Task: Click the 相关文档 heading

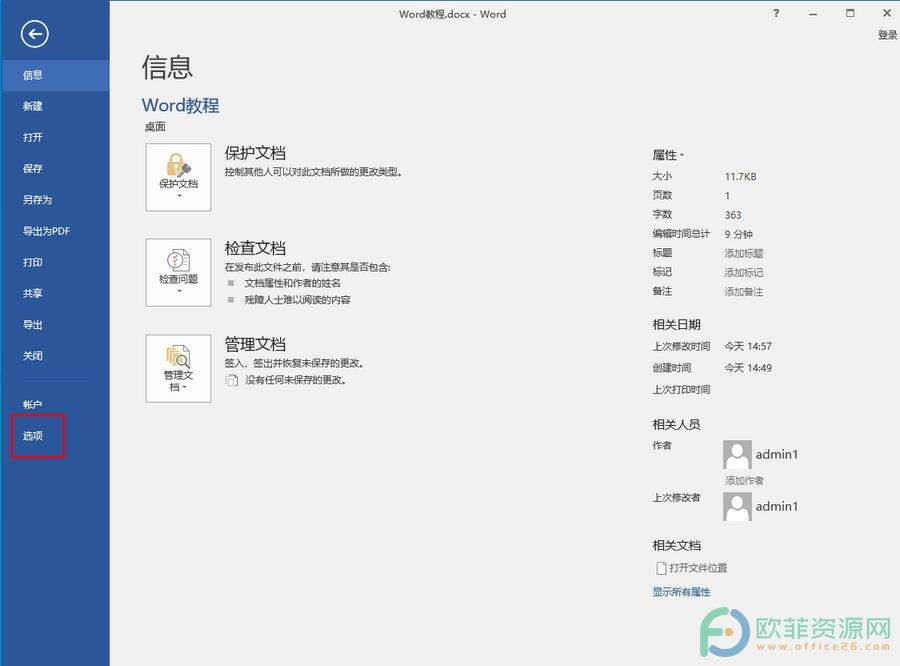Action: (x=676, y=545)
